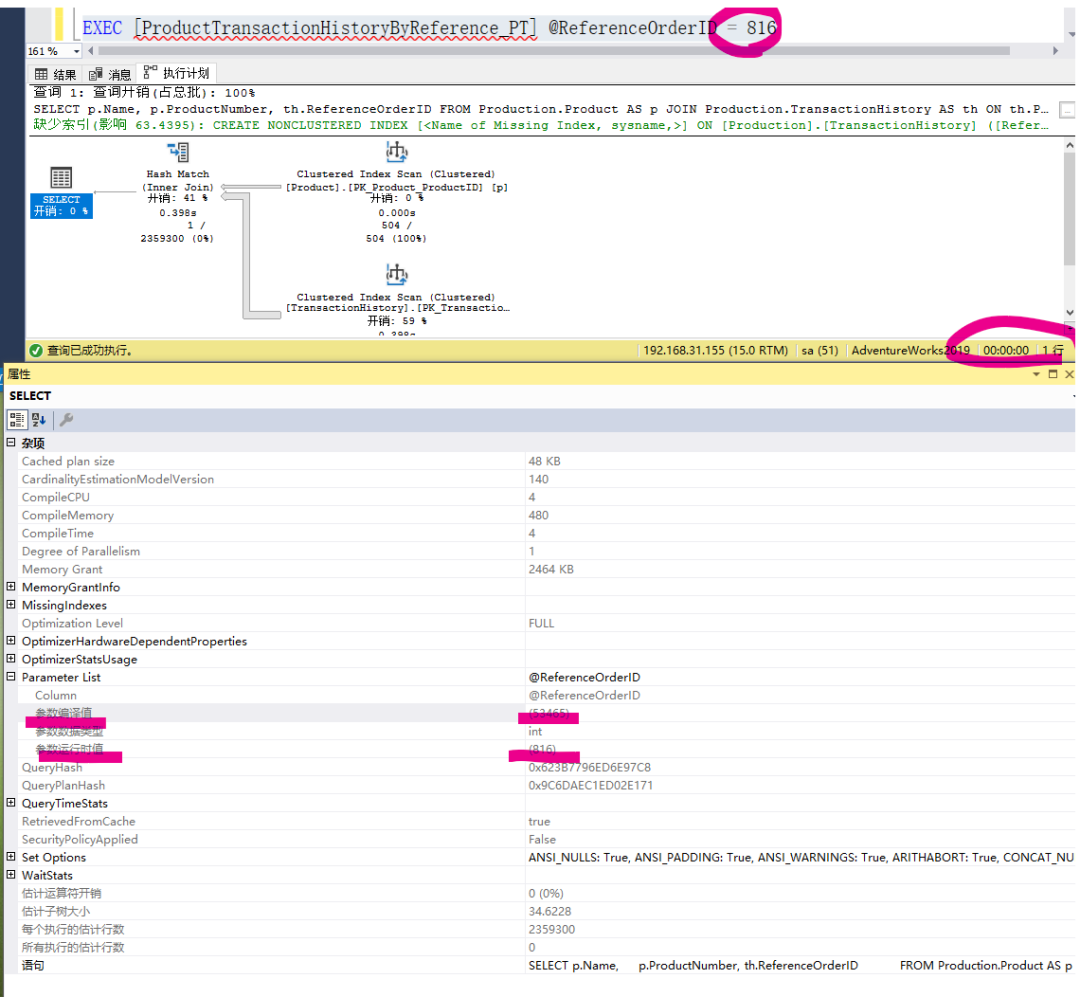
Task: Click the Product Clustered Index Scan icon
Action: tap(397, 152)
